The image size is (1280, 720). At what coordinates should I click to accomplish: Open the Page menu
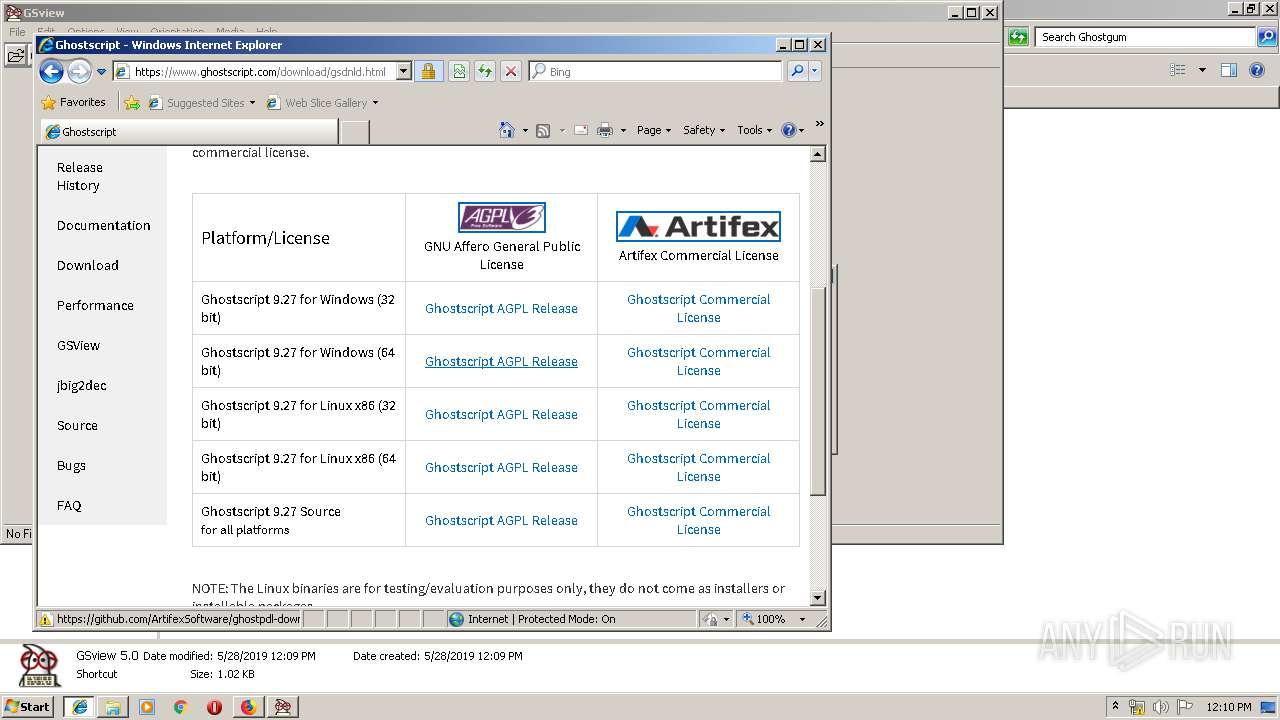coord(654,130)
